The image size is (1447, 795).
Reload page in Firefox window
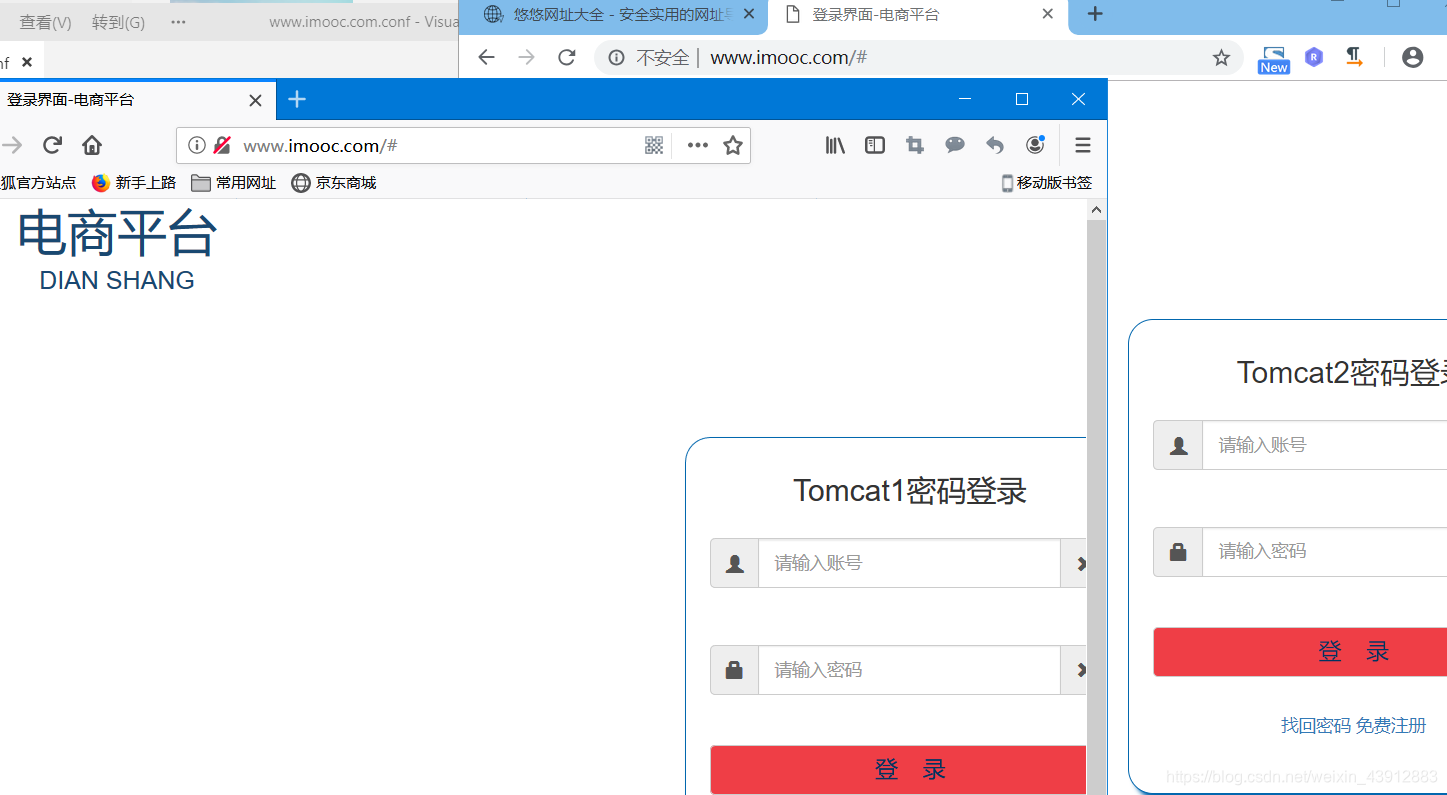point(53,145)
